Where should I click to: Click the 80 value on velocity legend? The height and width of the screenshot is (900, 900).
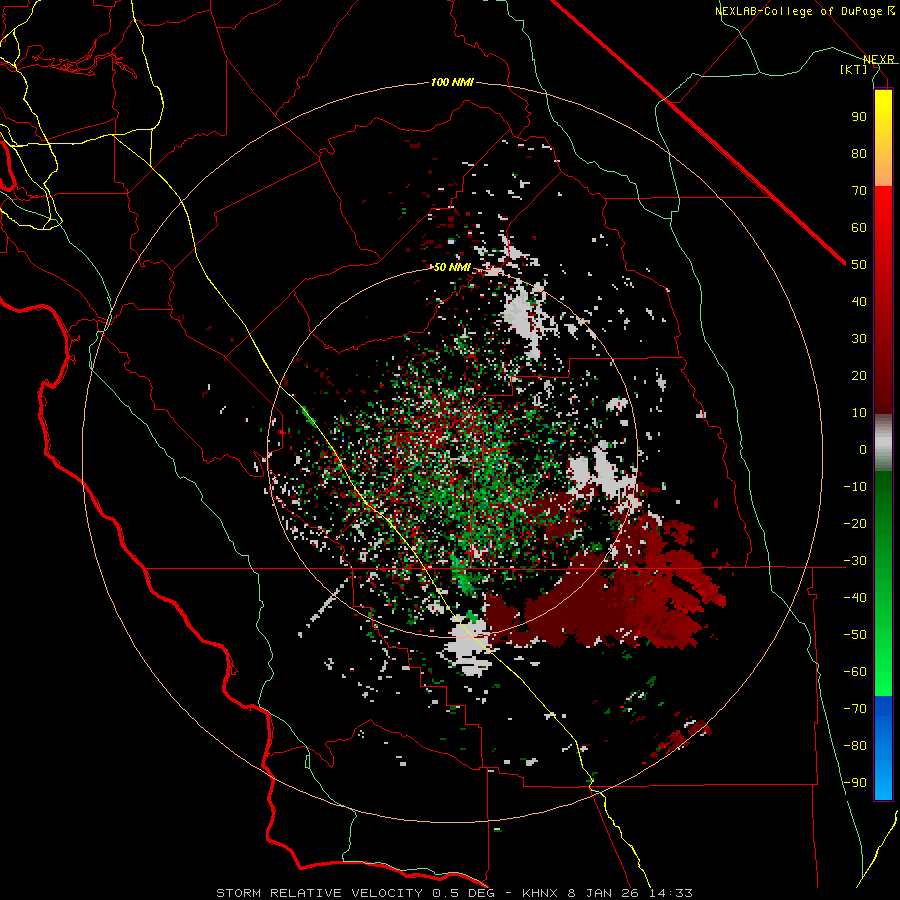click(x=859, y=154)
